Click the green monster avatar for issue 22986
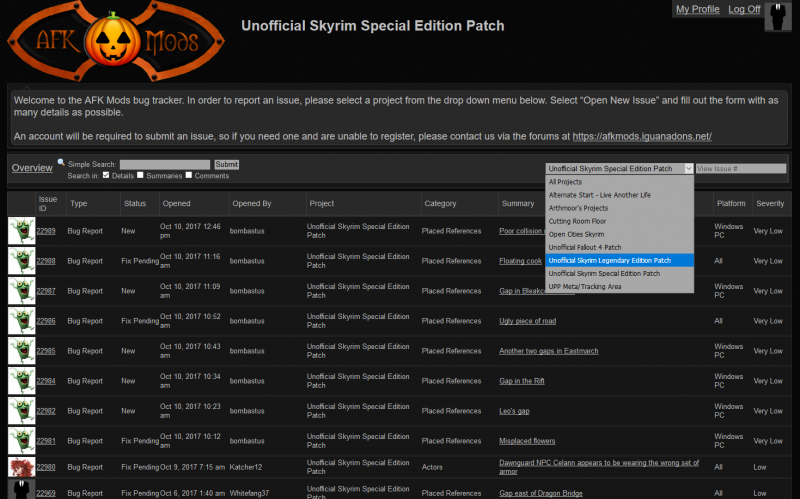Viewport: 800px width, 499px height. click(21, 321)
